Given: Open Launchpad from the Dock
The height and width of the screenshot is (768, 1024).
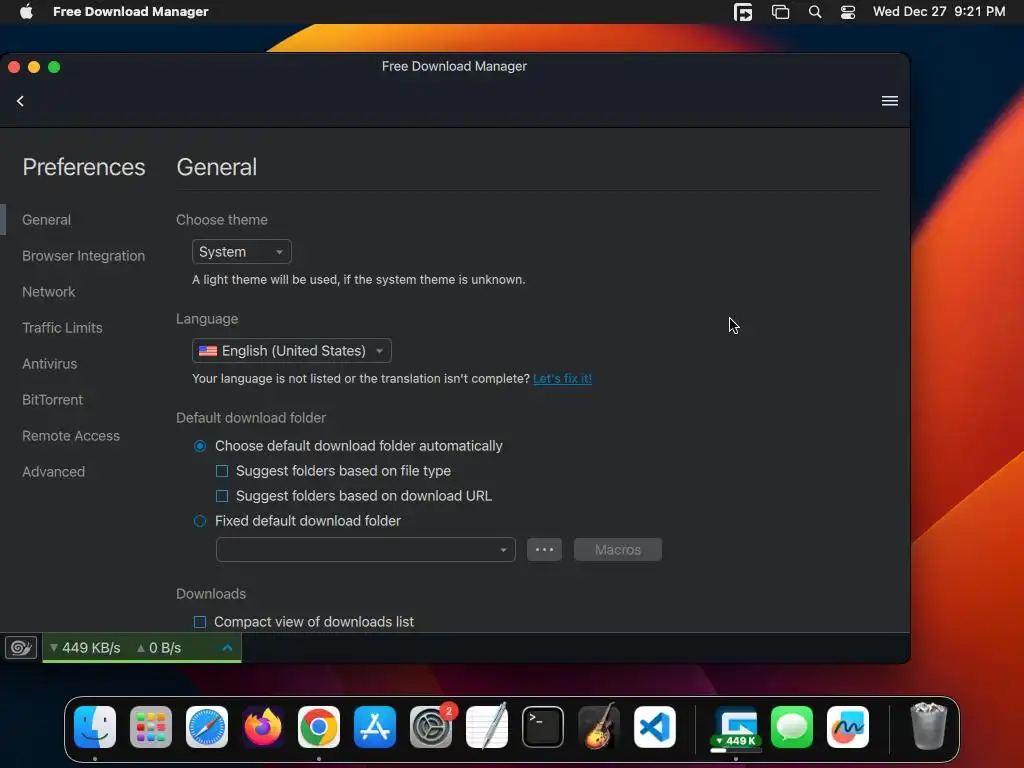Looking at the screenshot, I should tap(151, 727).
